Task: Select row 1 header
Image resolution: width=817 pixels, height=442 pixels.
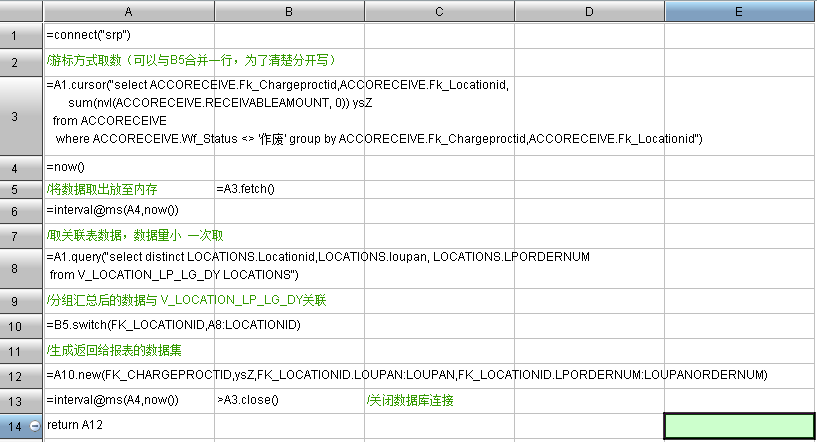Action: pos(21,35)
